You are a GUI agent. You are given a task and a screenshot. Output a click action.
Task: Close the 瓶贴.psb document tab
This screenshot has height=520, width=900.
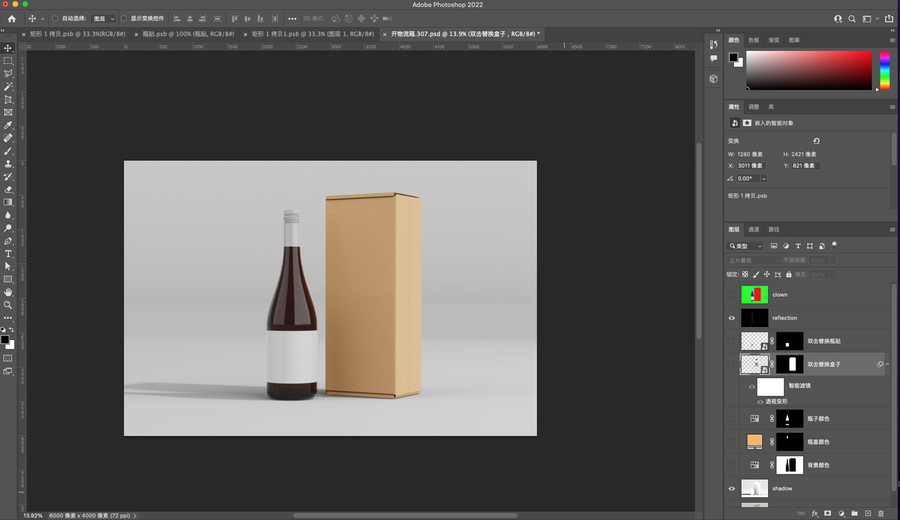136,34
